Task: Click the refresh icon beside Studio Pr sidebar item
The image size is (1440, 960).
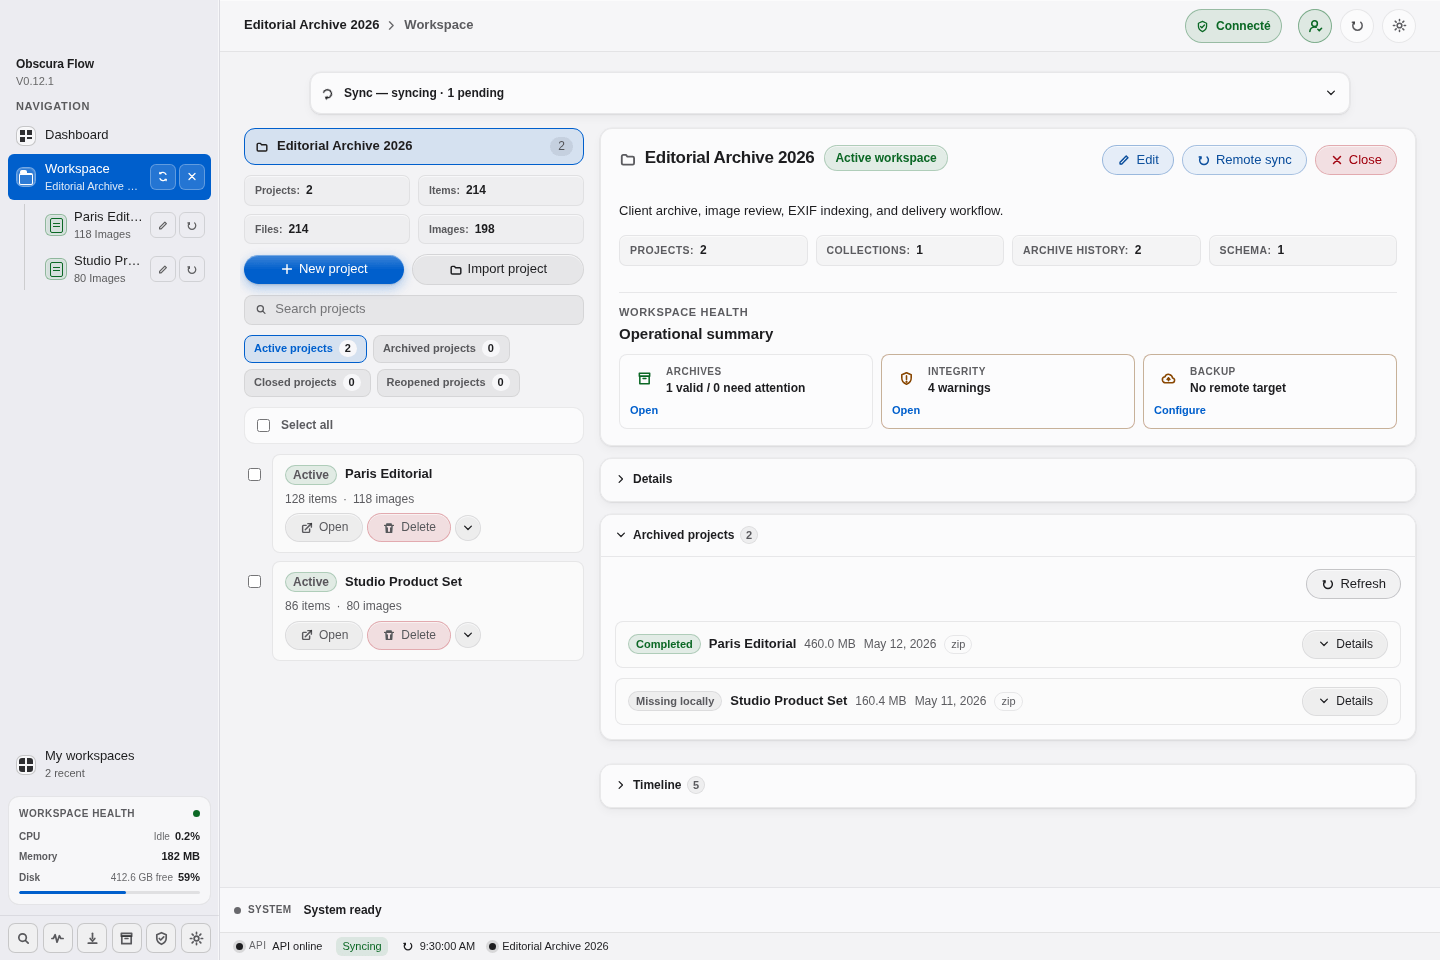Action: [192, 269]
